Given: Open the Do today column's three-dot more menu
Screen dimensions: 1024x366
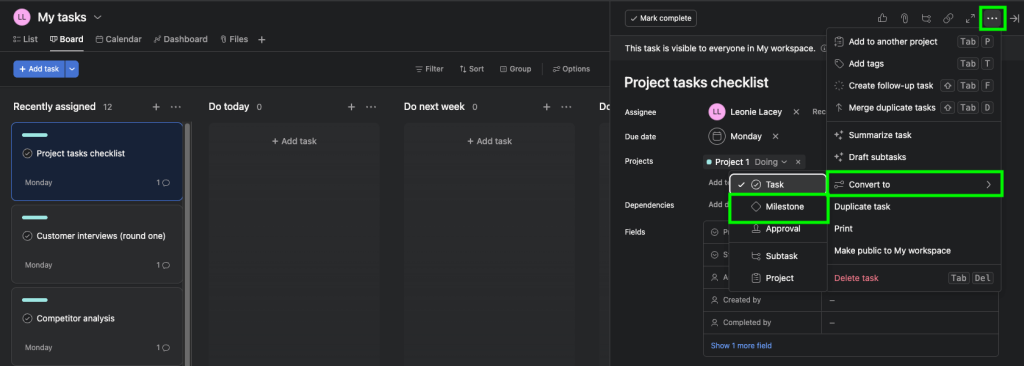Looking at the screenshot, I should pos(371,107).
